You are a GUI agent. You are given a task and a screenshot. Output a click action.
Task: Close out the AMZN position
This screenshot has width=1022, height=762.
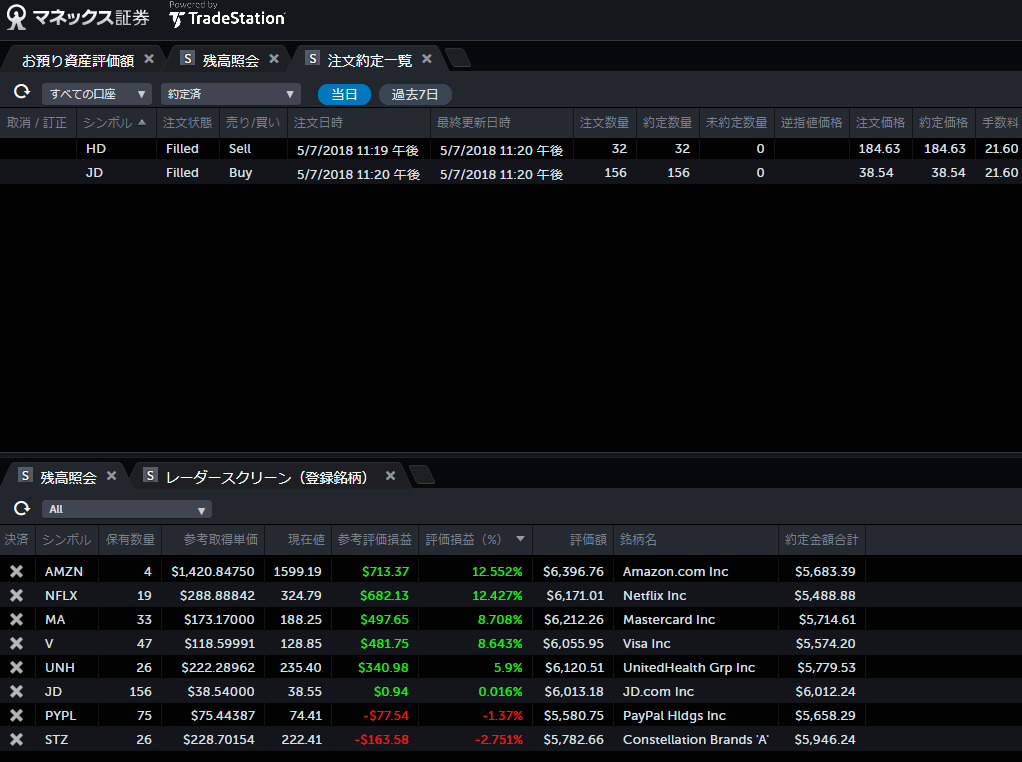click(16, 572)
